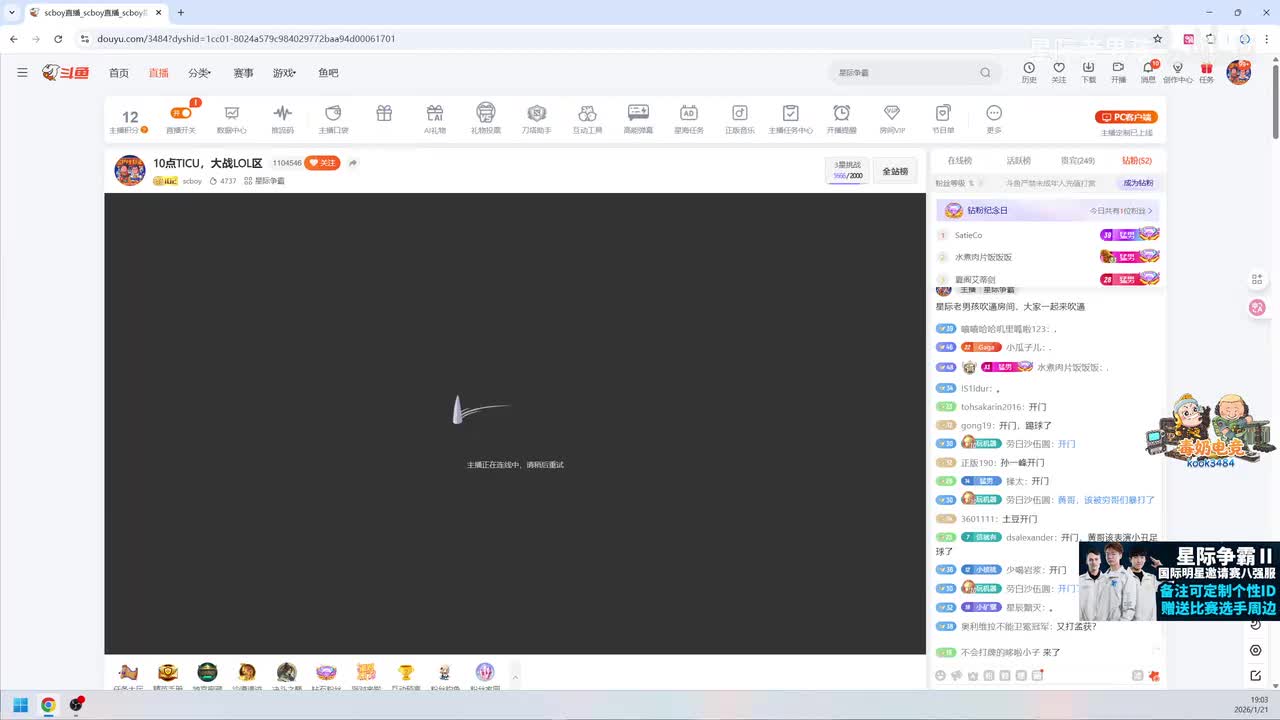Switch to the 贵宾(249) tab
Screen dimensions: 1280x720
tap(1078, 160)
